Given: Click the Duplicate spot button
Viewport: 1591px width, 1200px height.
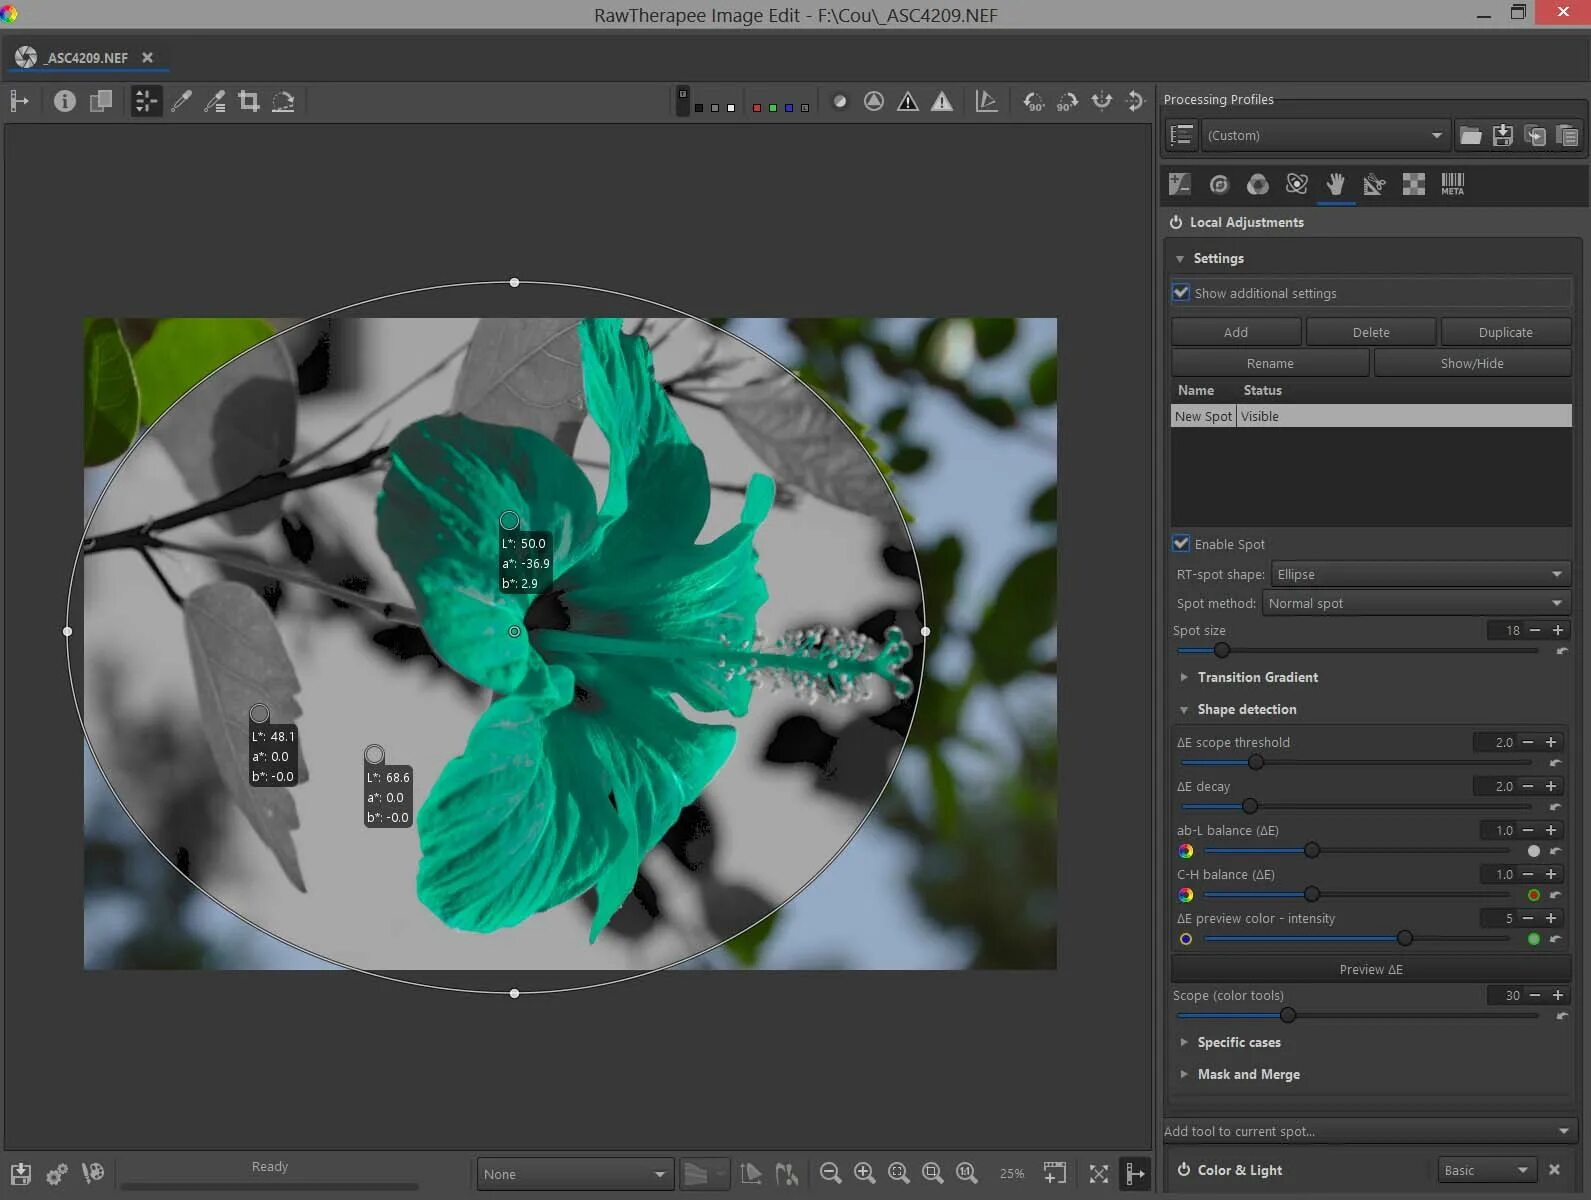Looking at the screenshot, I should [1504, 332].
